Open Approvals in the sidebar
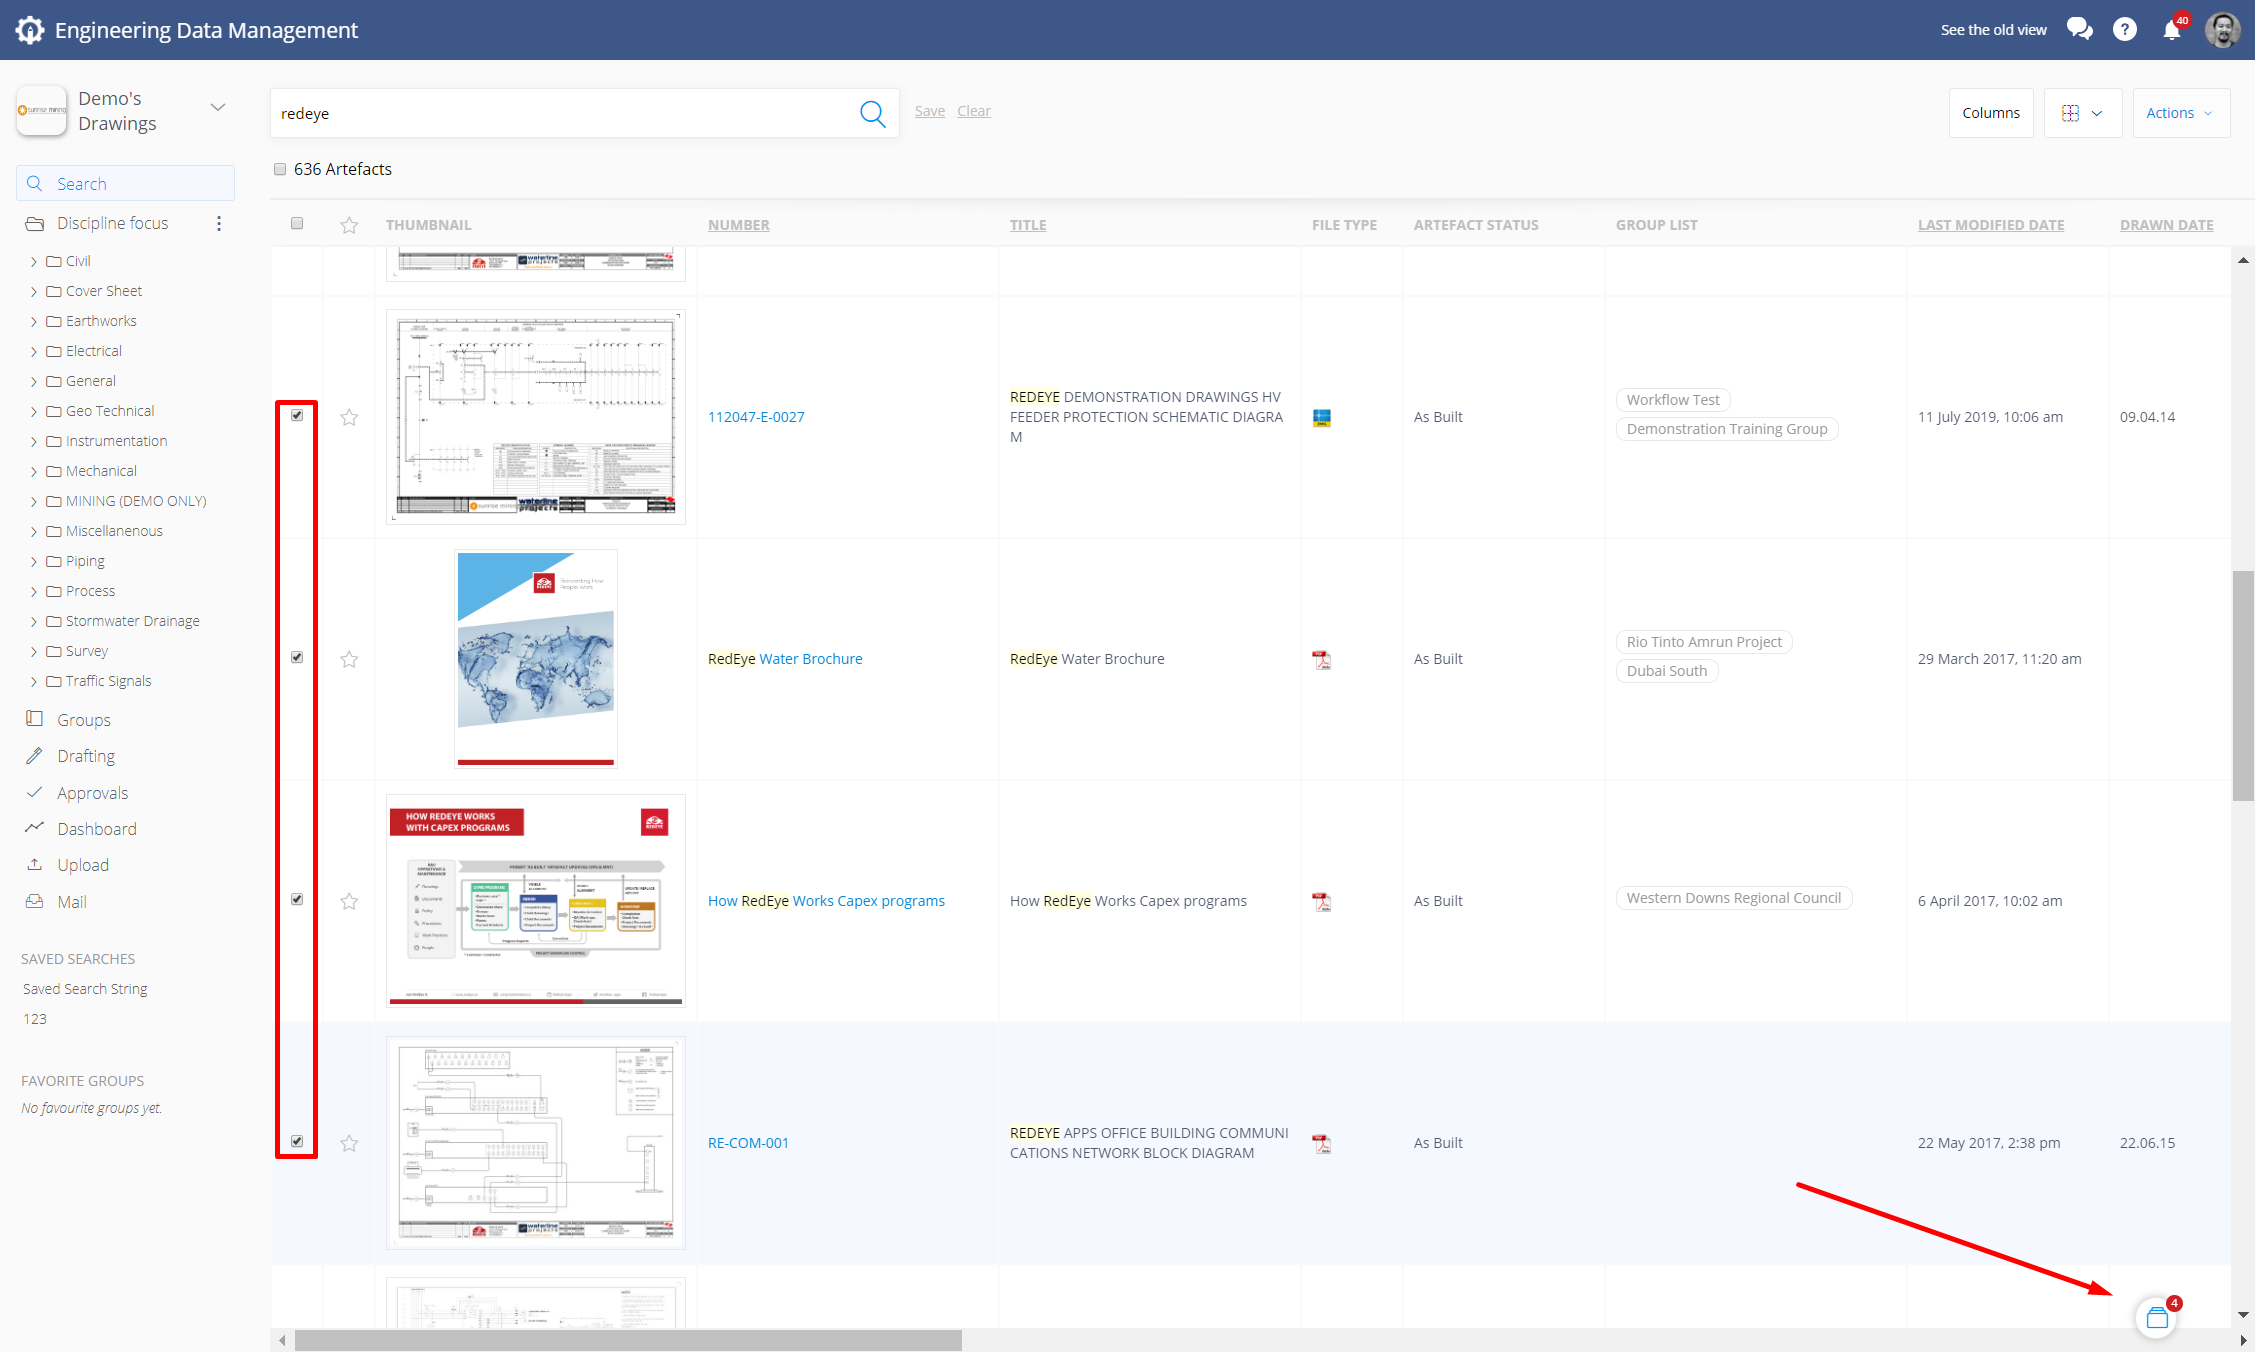 point(92,793)
